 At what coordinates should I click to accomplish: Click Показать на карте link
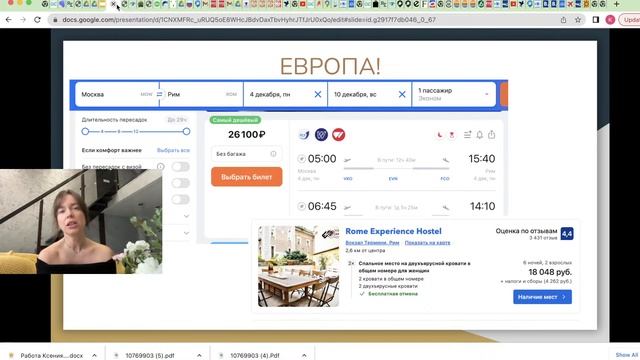click(x=427, y=242)
